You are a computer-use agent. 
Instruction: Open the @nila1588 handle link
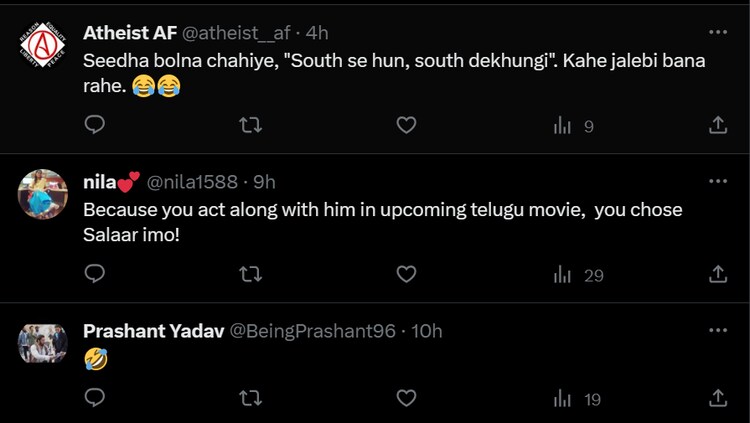point(192,182)
